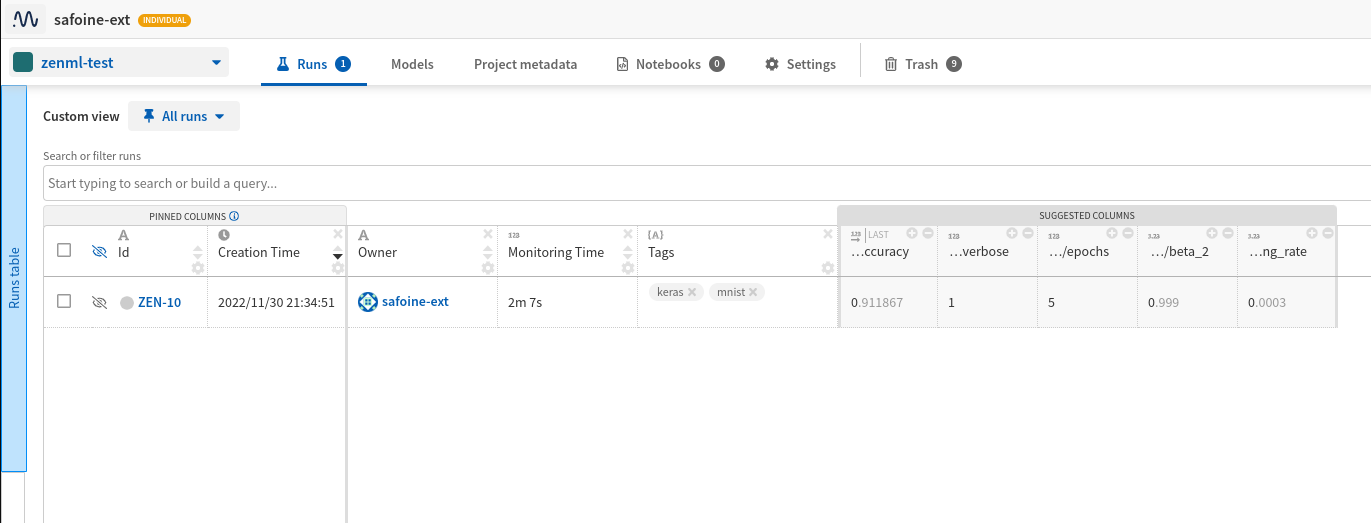The height and width of the screenshot is (523, 1371).
Task: Toggle visibility eye for ZEN-10
Action: (x=99, y=302)
